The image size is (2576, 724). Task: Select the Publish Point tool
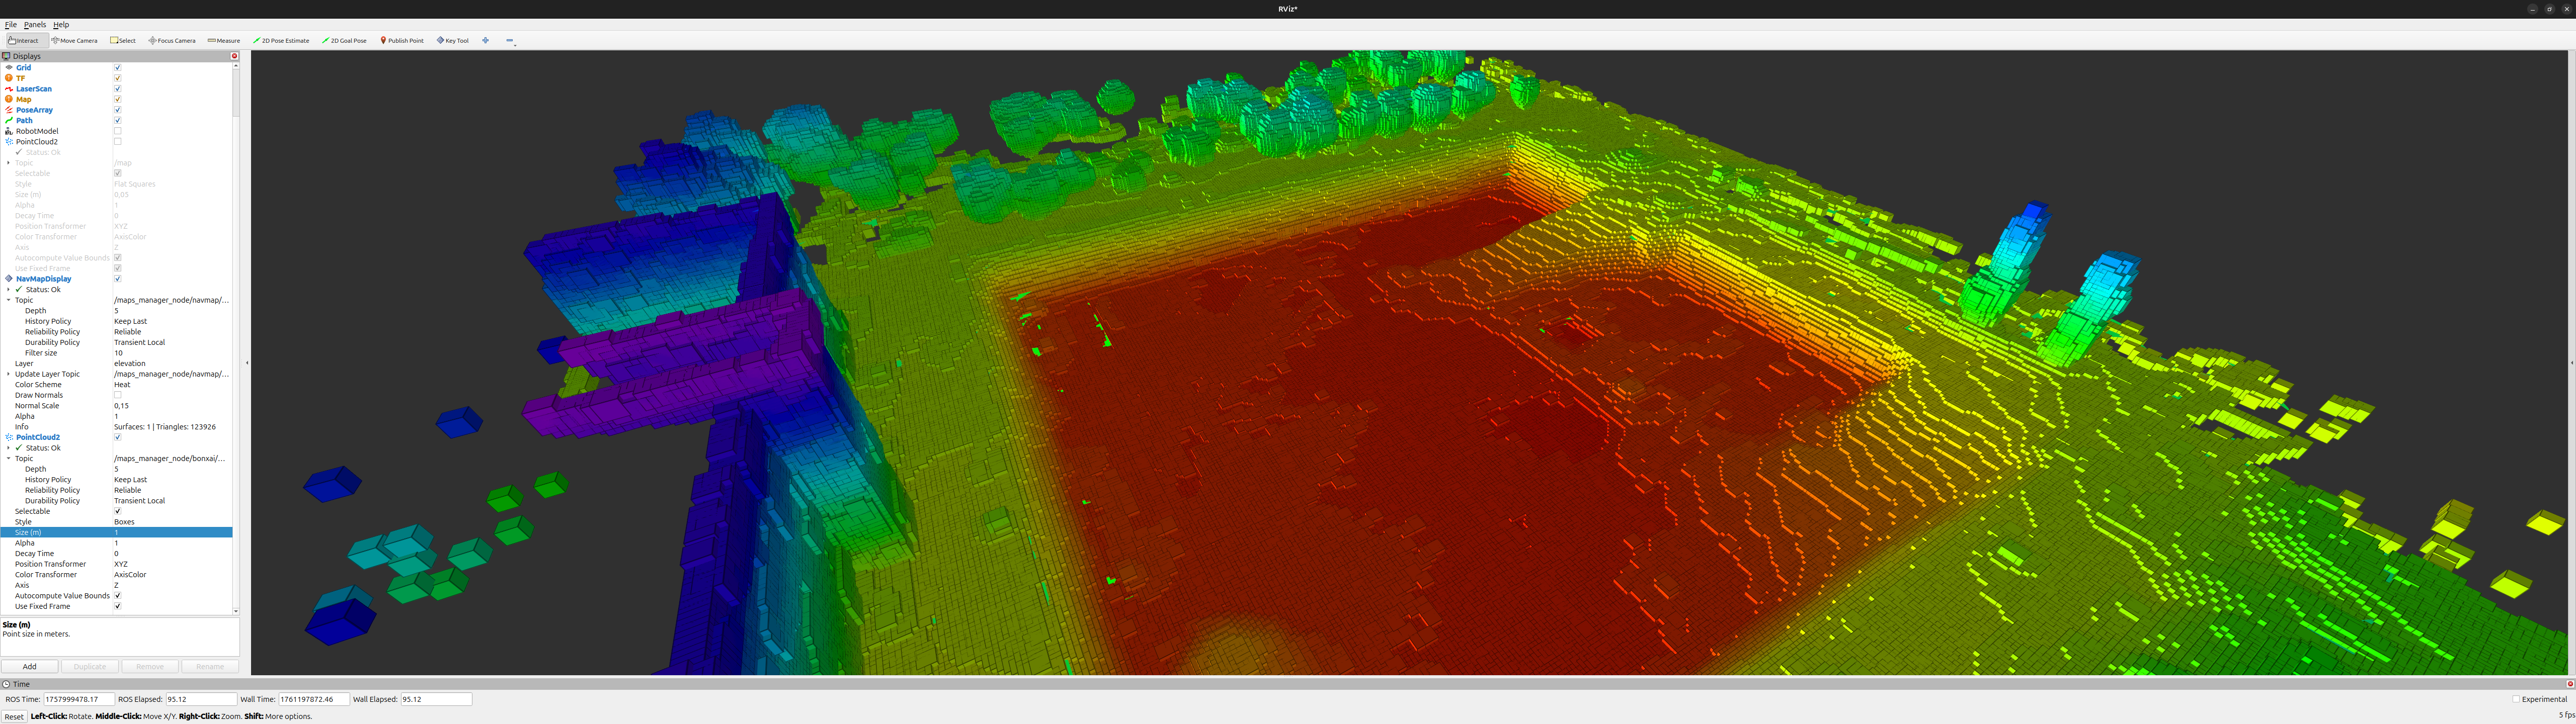[x=401, y=40]
